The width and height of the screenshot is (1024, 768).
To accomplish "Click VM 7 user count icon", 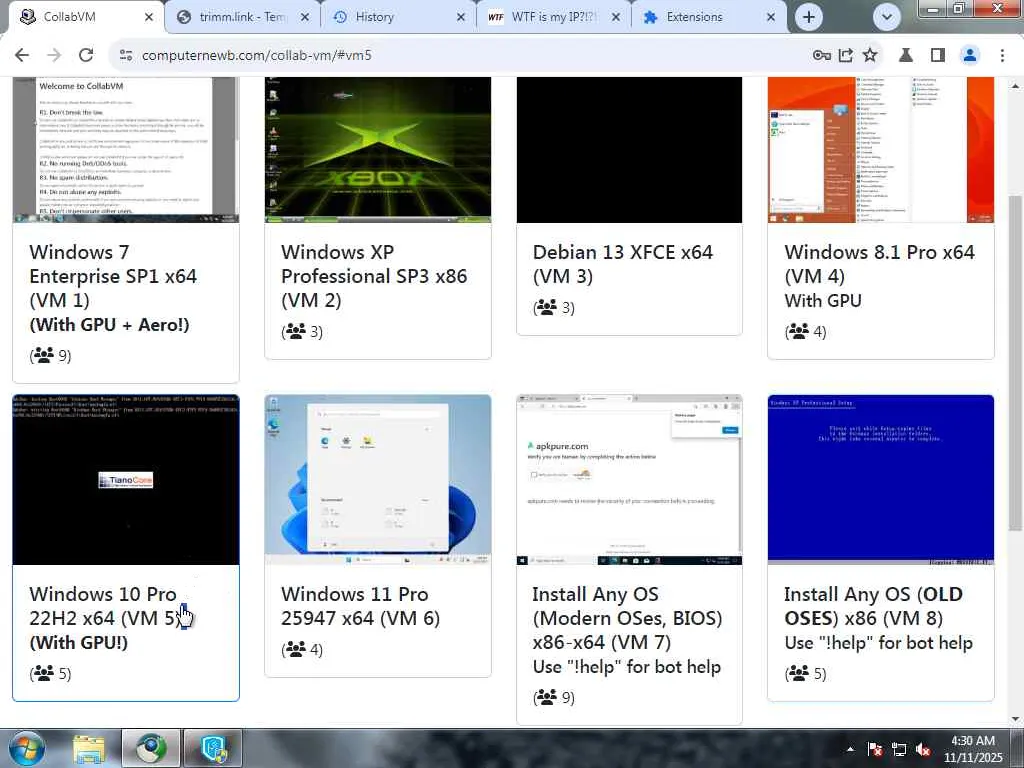I will pyautogui.click(x=547, y=697).
